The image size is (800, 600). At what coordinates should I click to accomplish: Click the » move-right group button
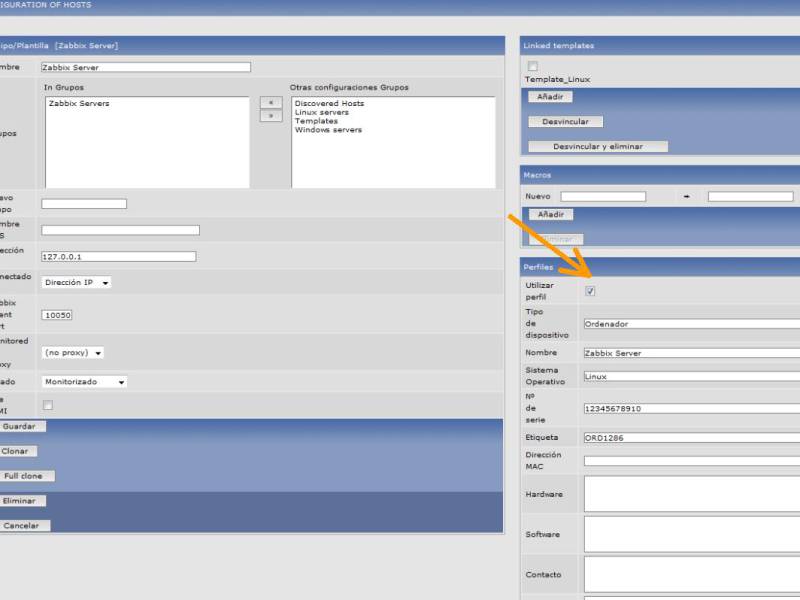point(270,116)
